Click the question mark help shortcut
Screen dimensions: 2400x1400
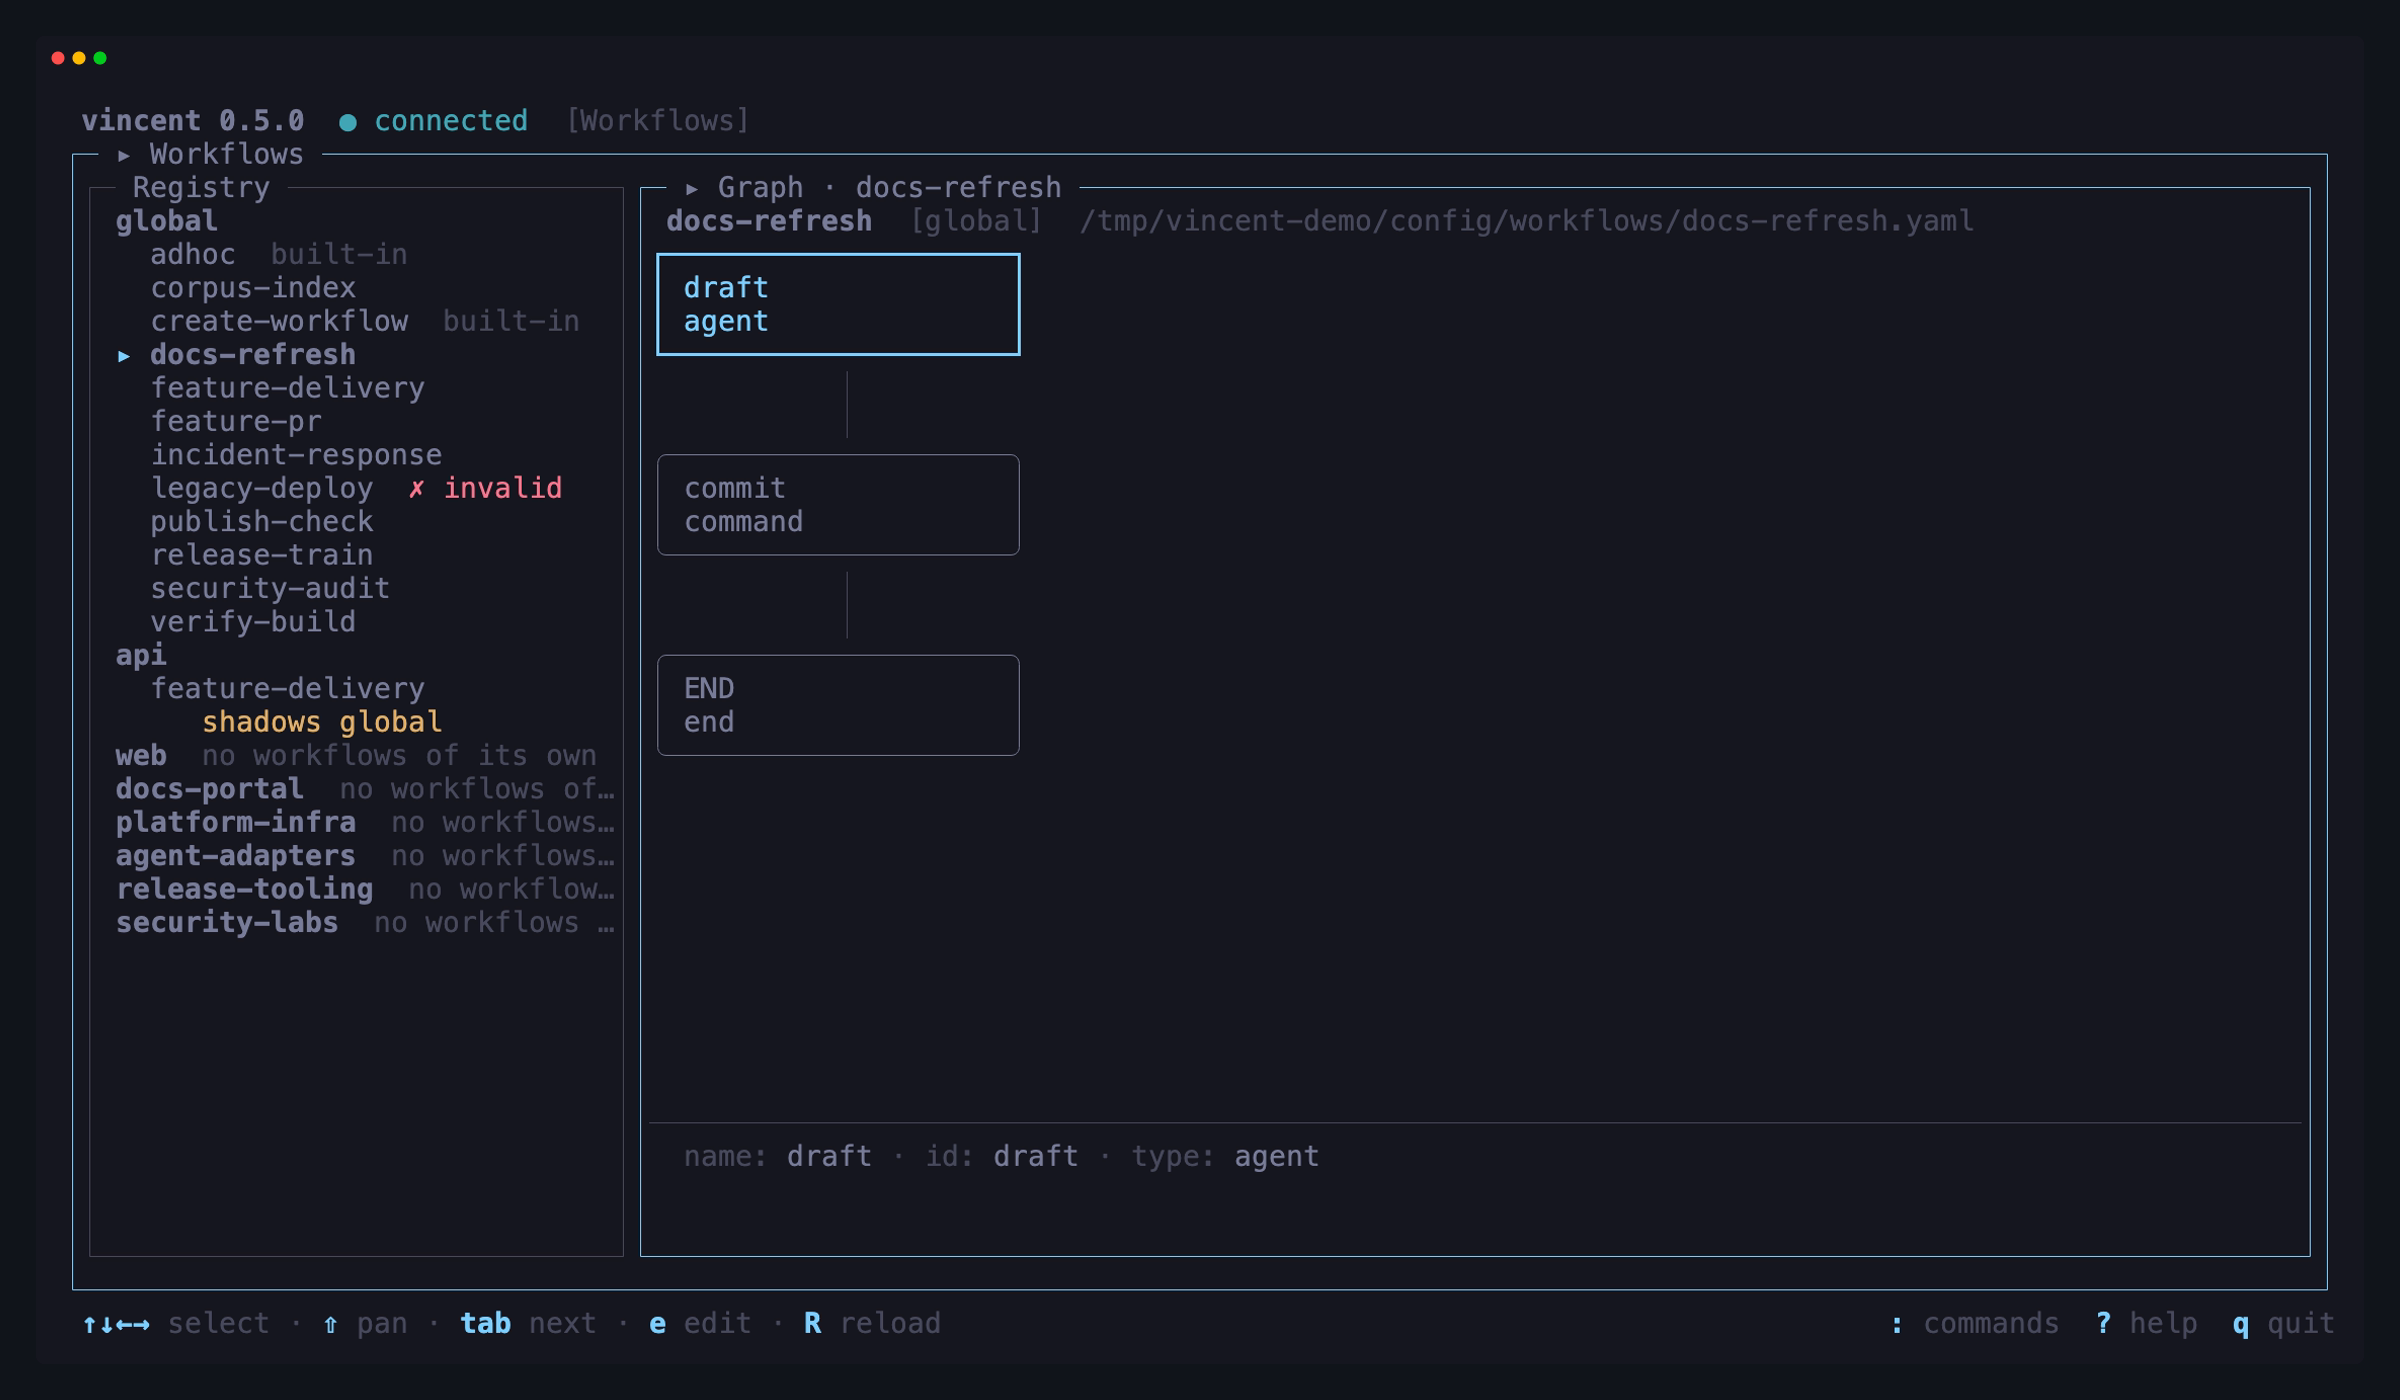2146,1323
